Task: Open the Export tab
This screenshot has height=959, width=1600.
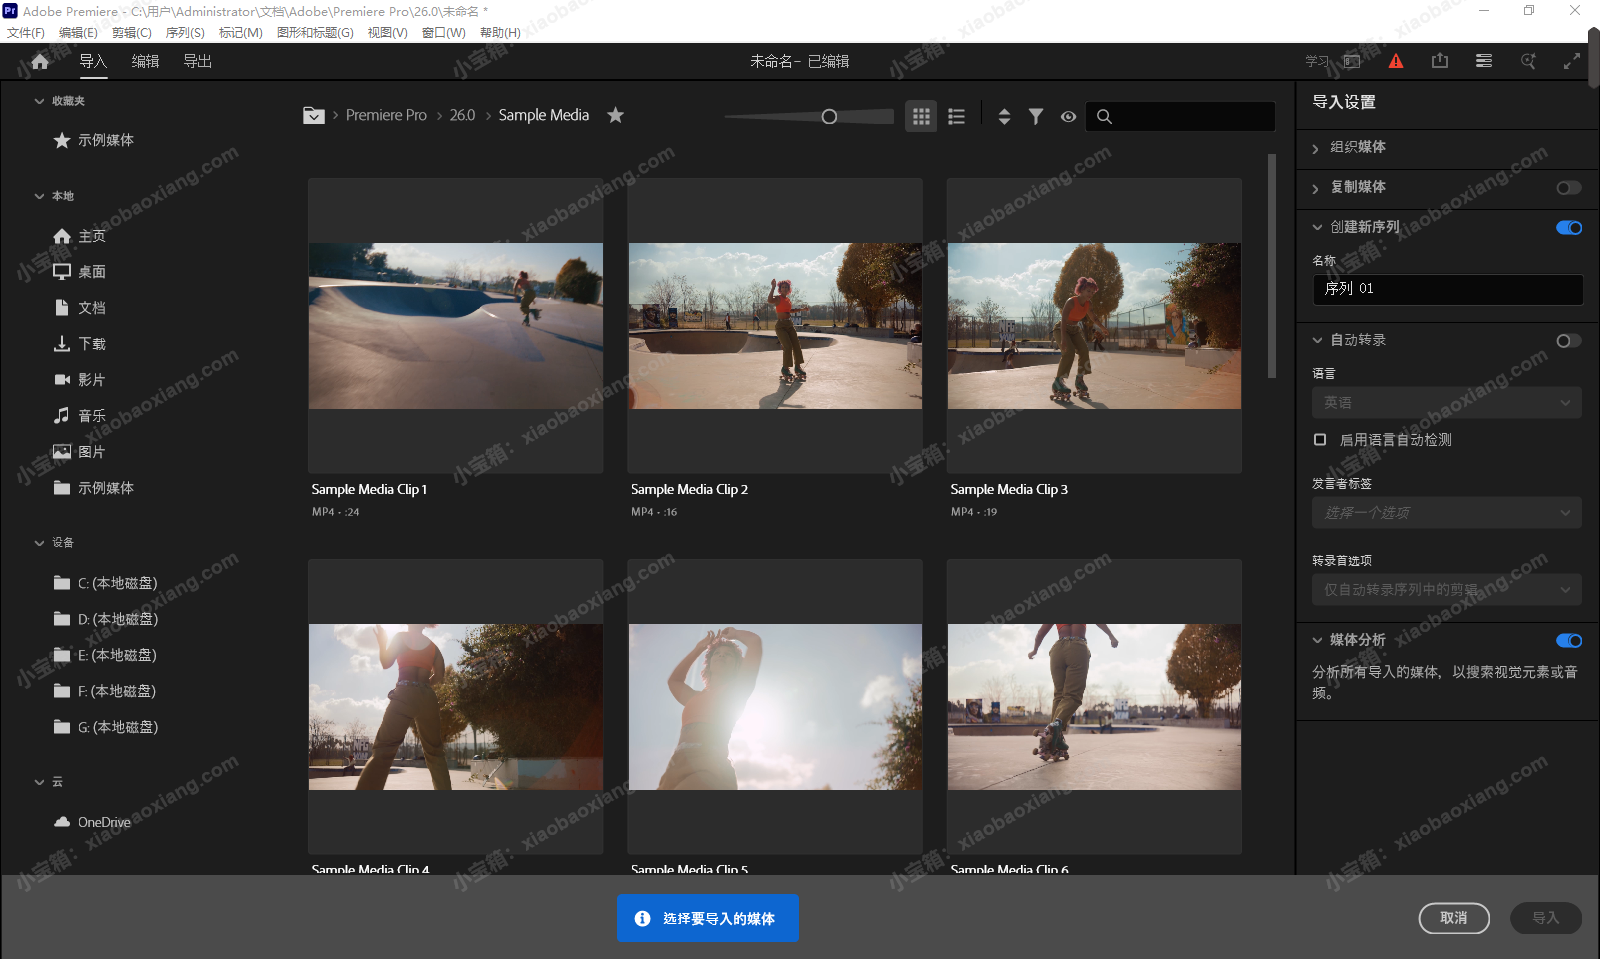Action: tap(197, 62)
